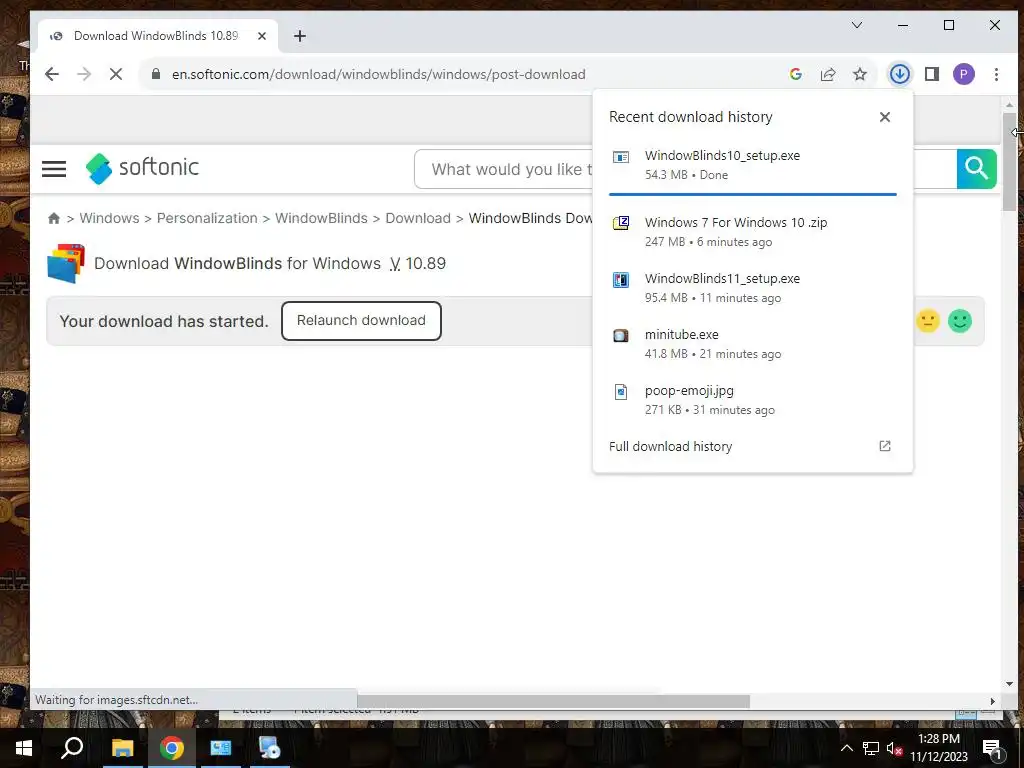
Task: Open WindowBlinds10_setup.exe download
Action: [x=752, y=165]
